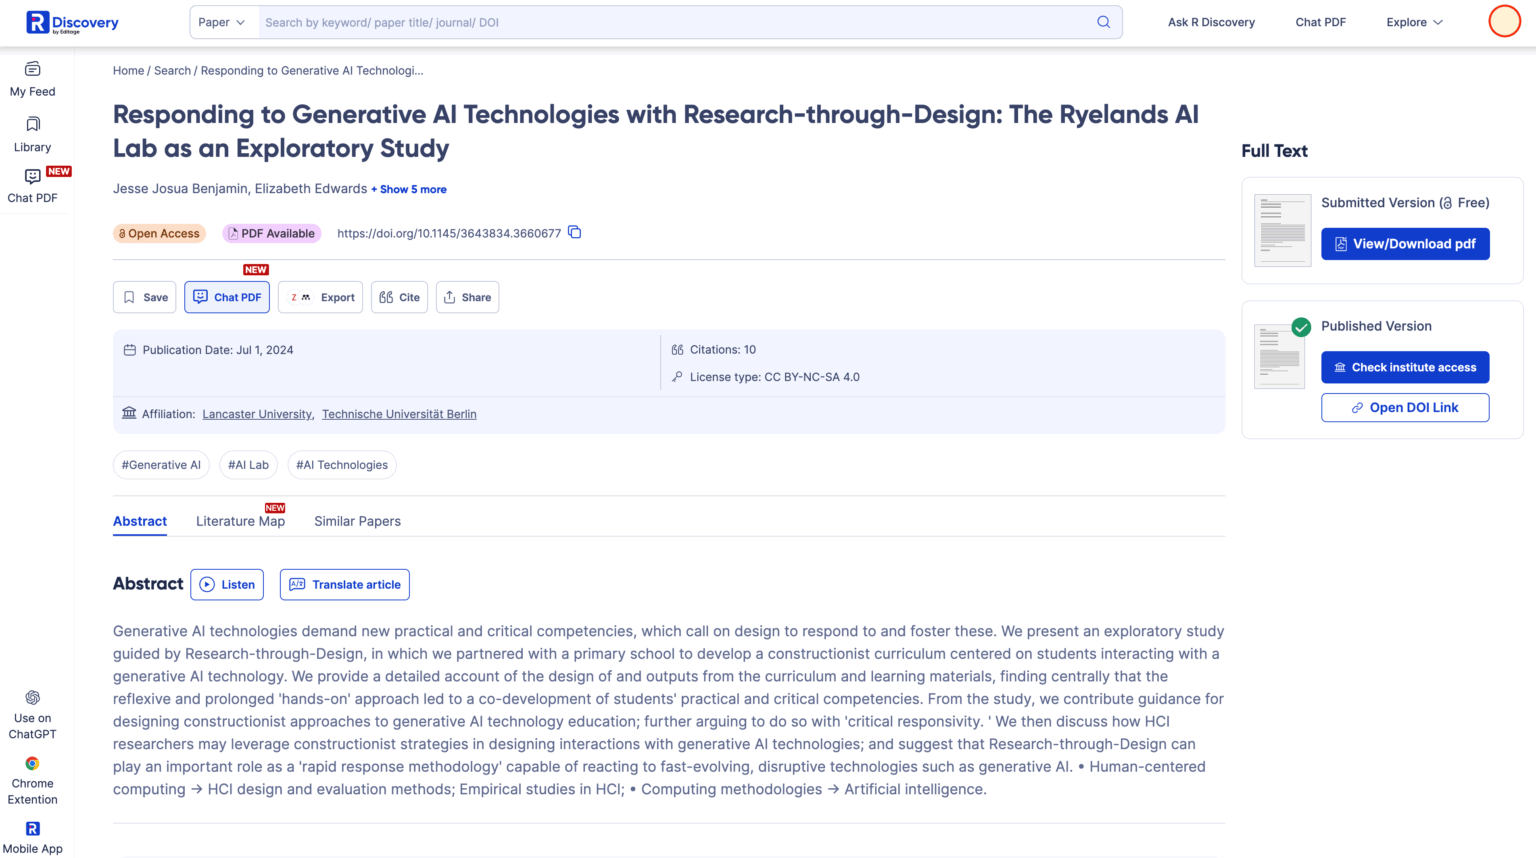
Task: Click the Use on ChatGPT icon
Action: (33, 698)
